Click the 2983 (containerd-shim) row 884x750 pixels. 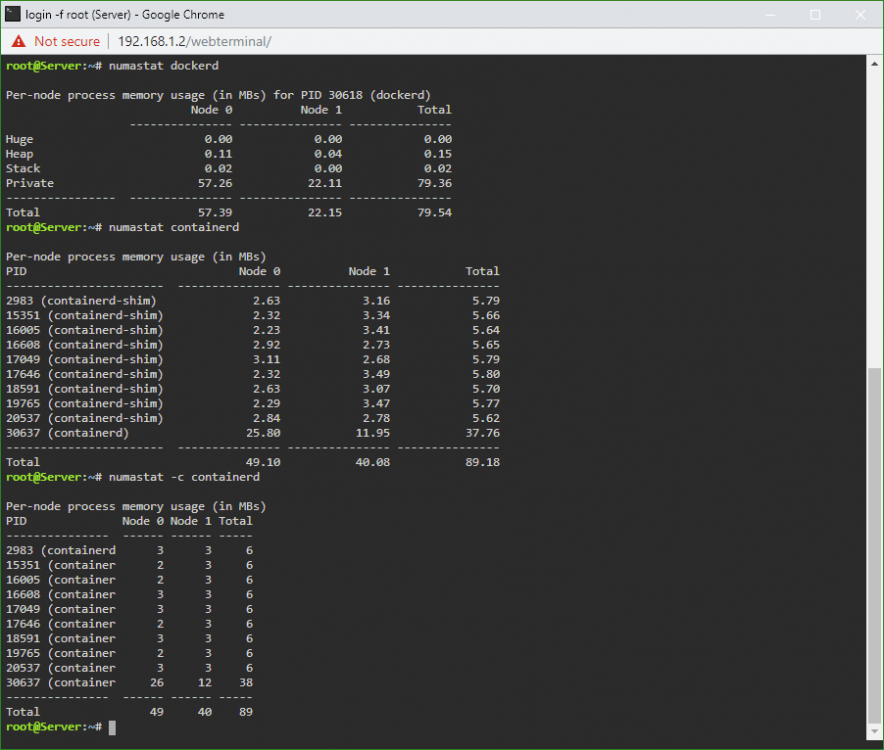pos(253,301)
